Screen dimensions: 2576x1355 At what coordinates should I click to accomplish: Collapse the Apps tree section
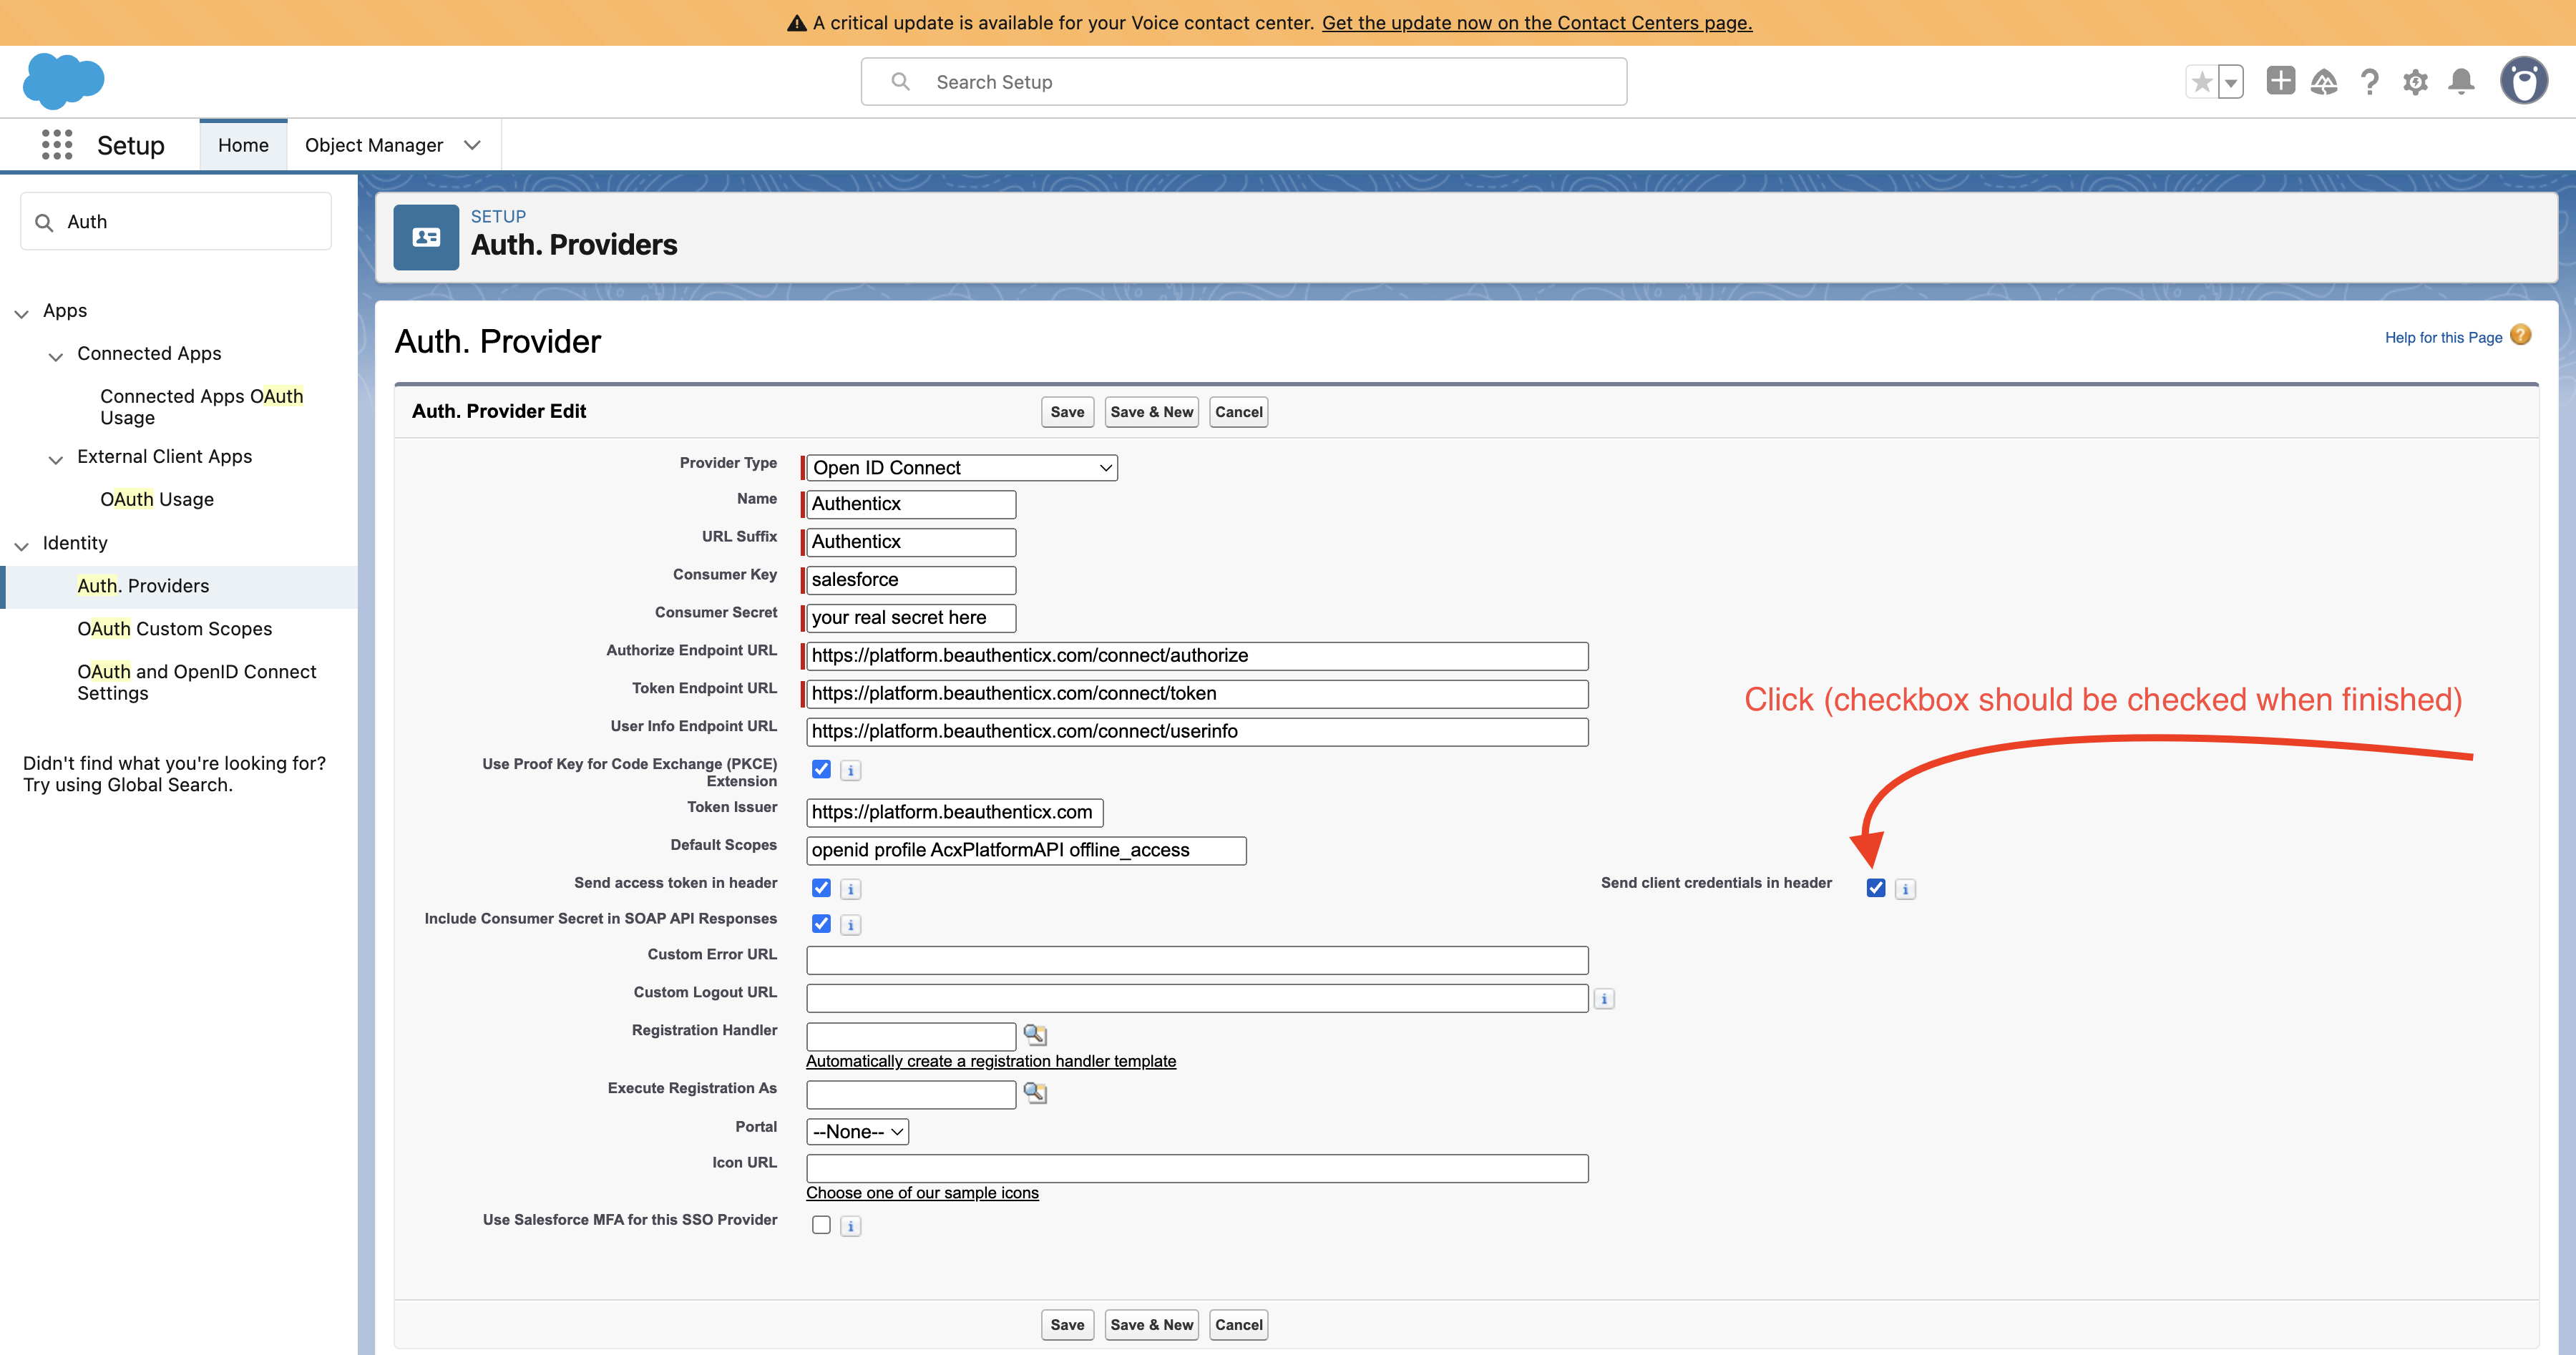pos(21,313)
